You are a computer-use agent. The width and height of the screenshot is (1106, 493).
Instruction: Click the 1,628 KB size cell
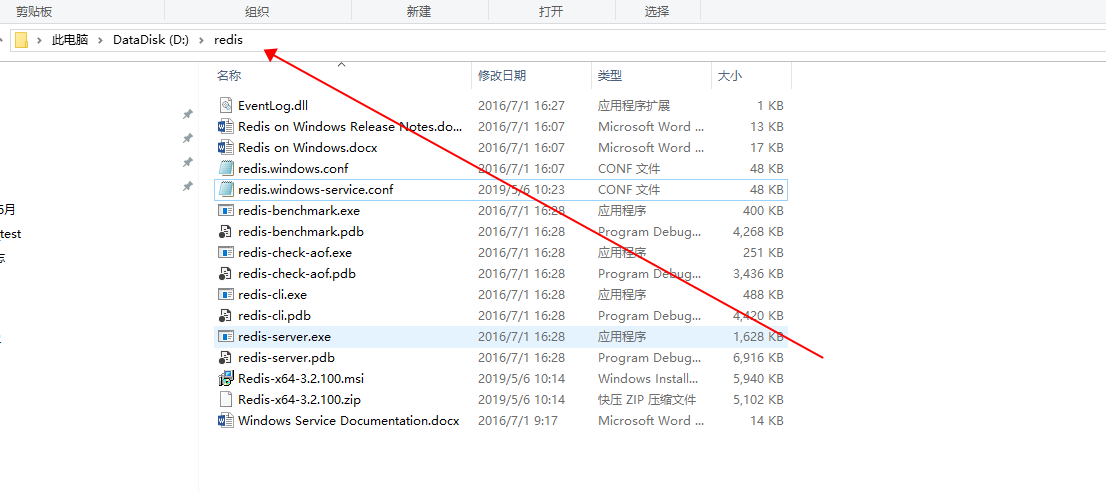point(758,336)
